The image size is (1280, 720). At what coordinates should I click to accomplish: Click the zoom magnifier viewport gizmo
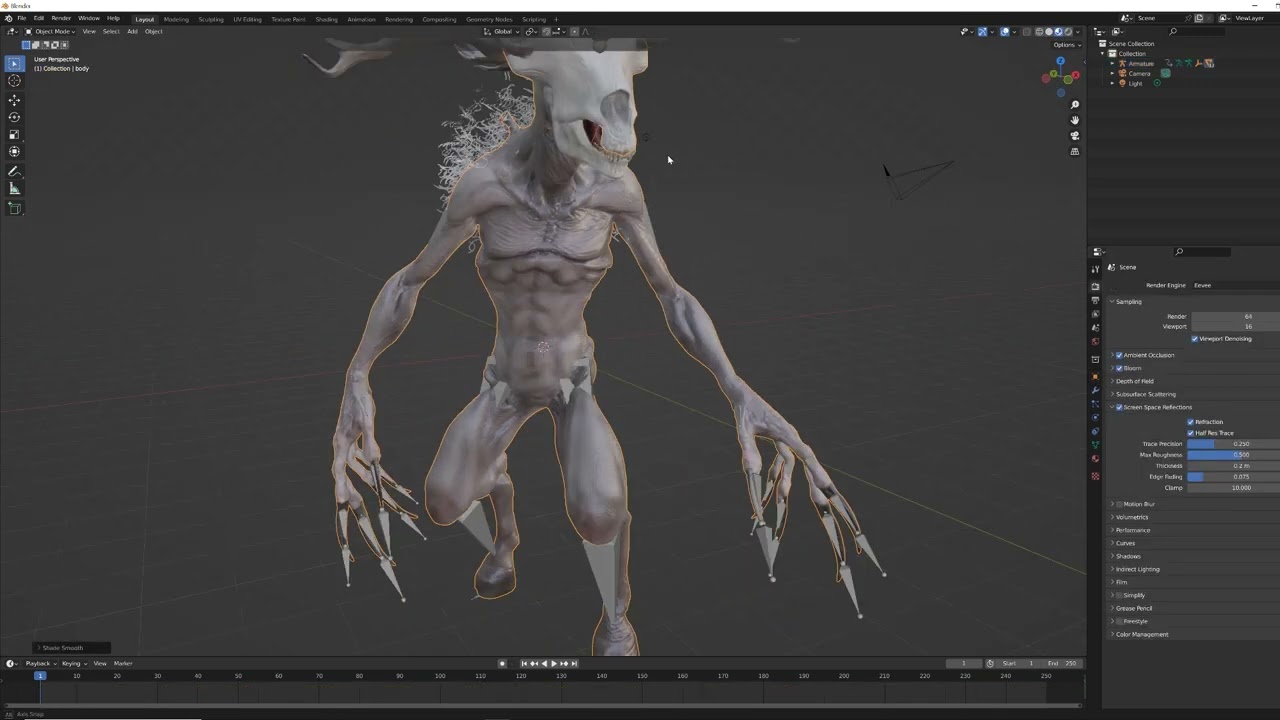(1075, 105)
